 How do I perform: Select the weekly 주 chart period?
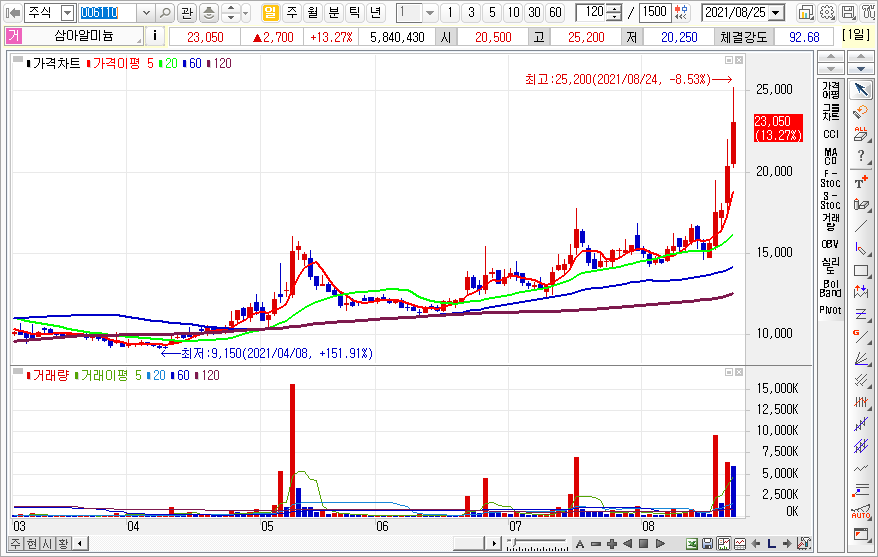coord(292,12)
